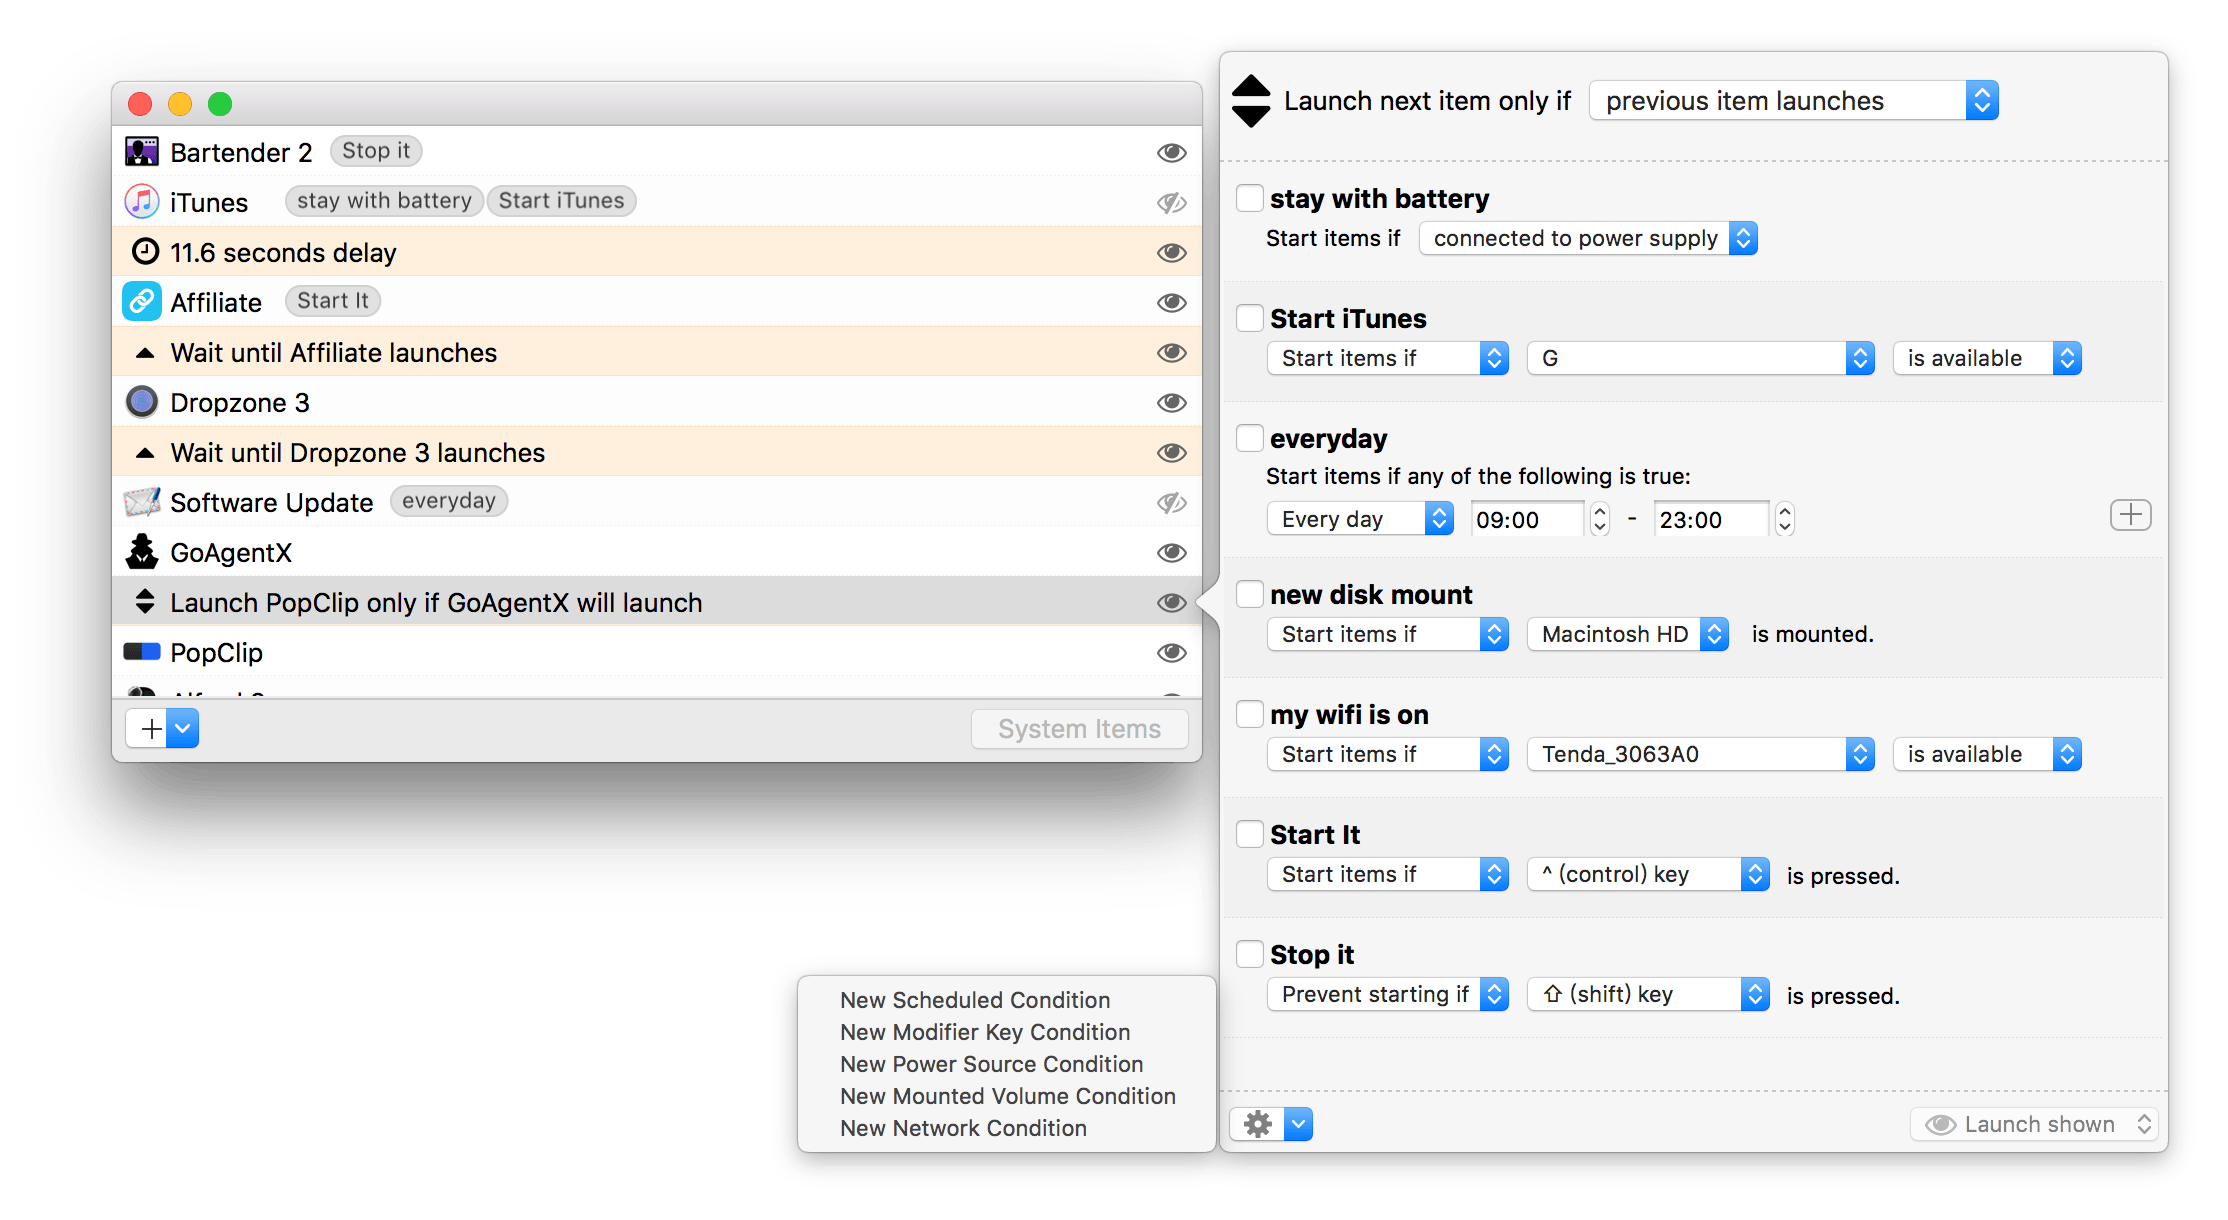Open the previous item launches dropdown
The image size is (2228, 1220).
1794,101
